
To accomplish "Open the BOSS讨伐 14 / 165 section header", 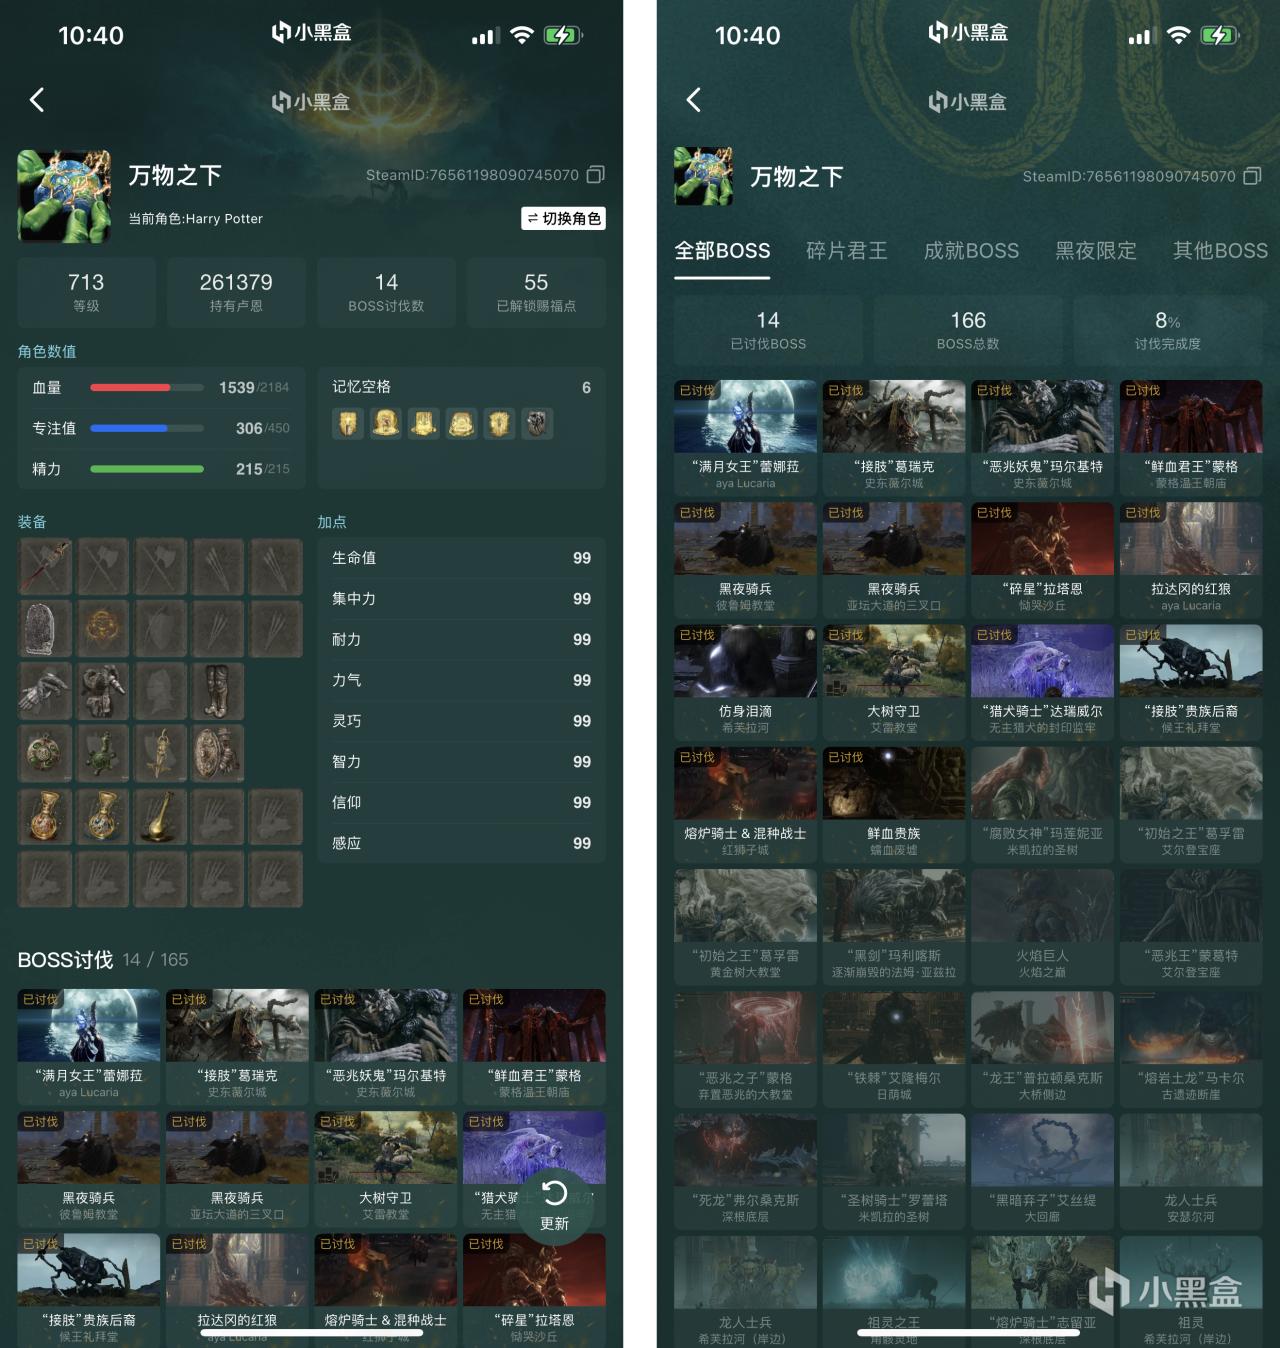I will [x=103, y=960].
